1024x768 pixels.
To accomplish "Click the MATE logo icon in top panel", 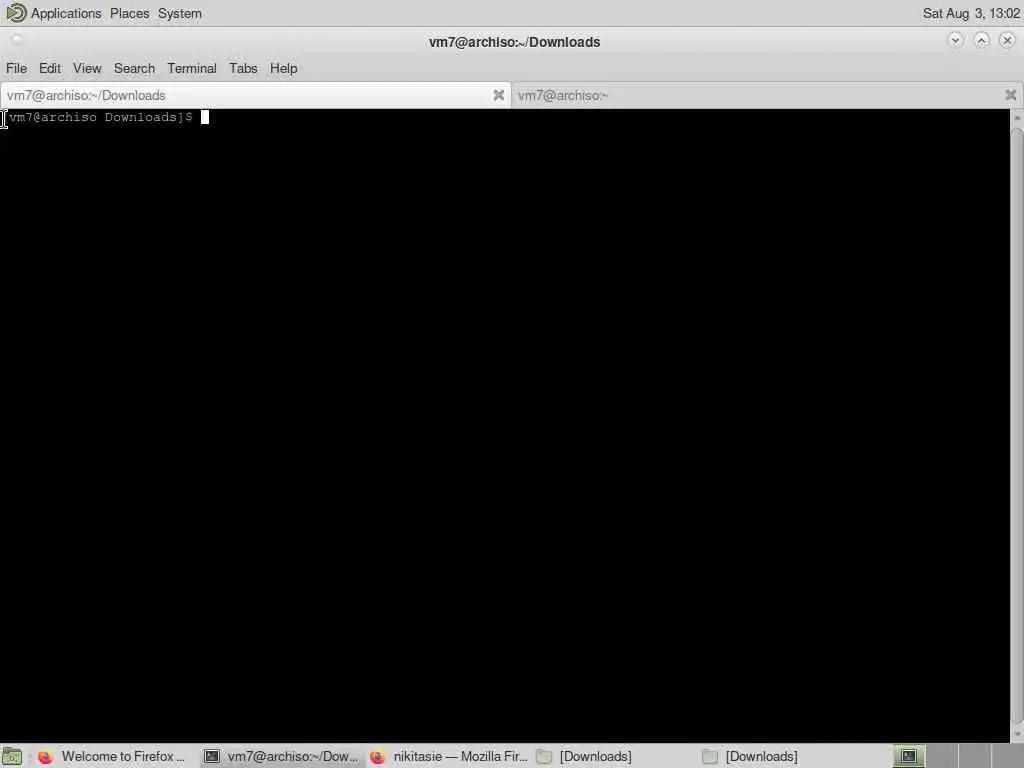I will coord(16,12).
